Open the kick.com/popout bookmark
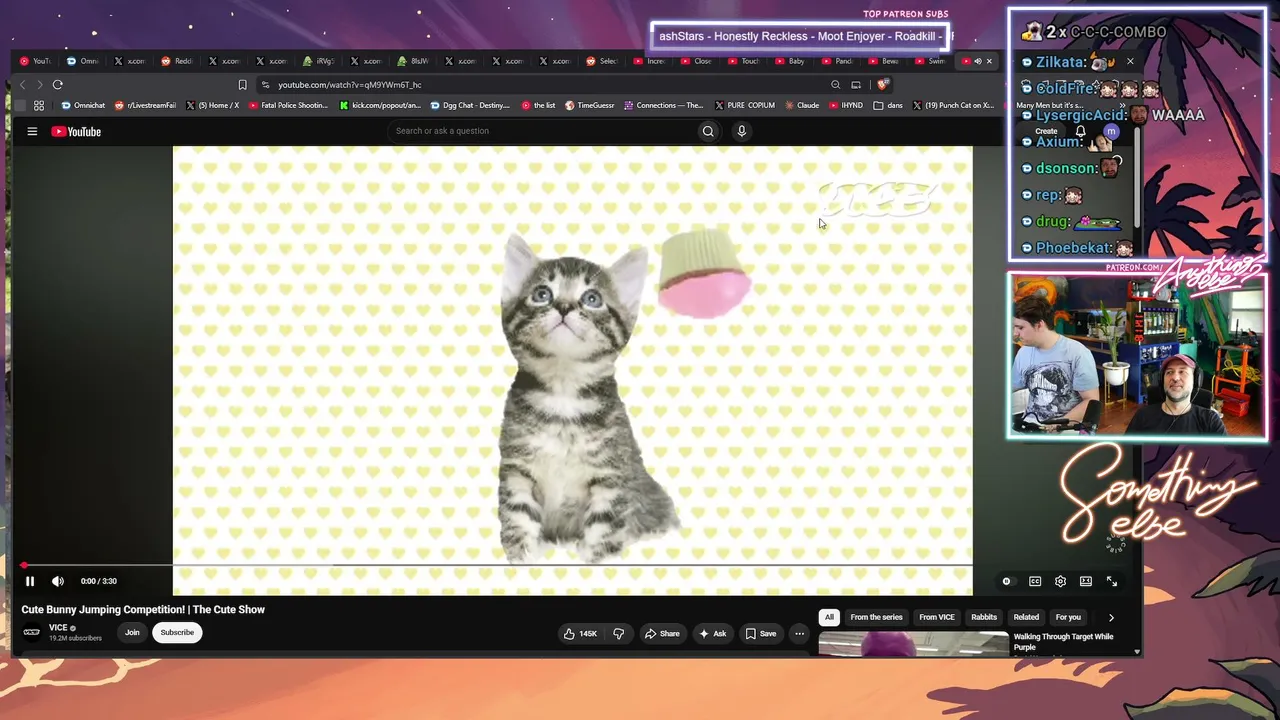Viewport: 1280px width, 720px height. tap(380, 105)
